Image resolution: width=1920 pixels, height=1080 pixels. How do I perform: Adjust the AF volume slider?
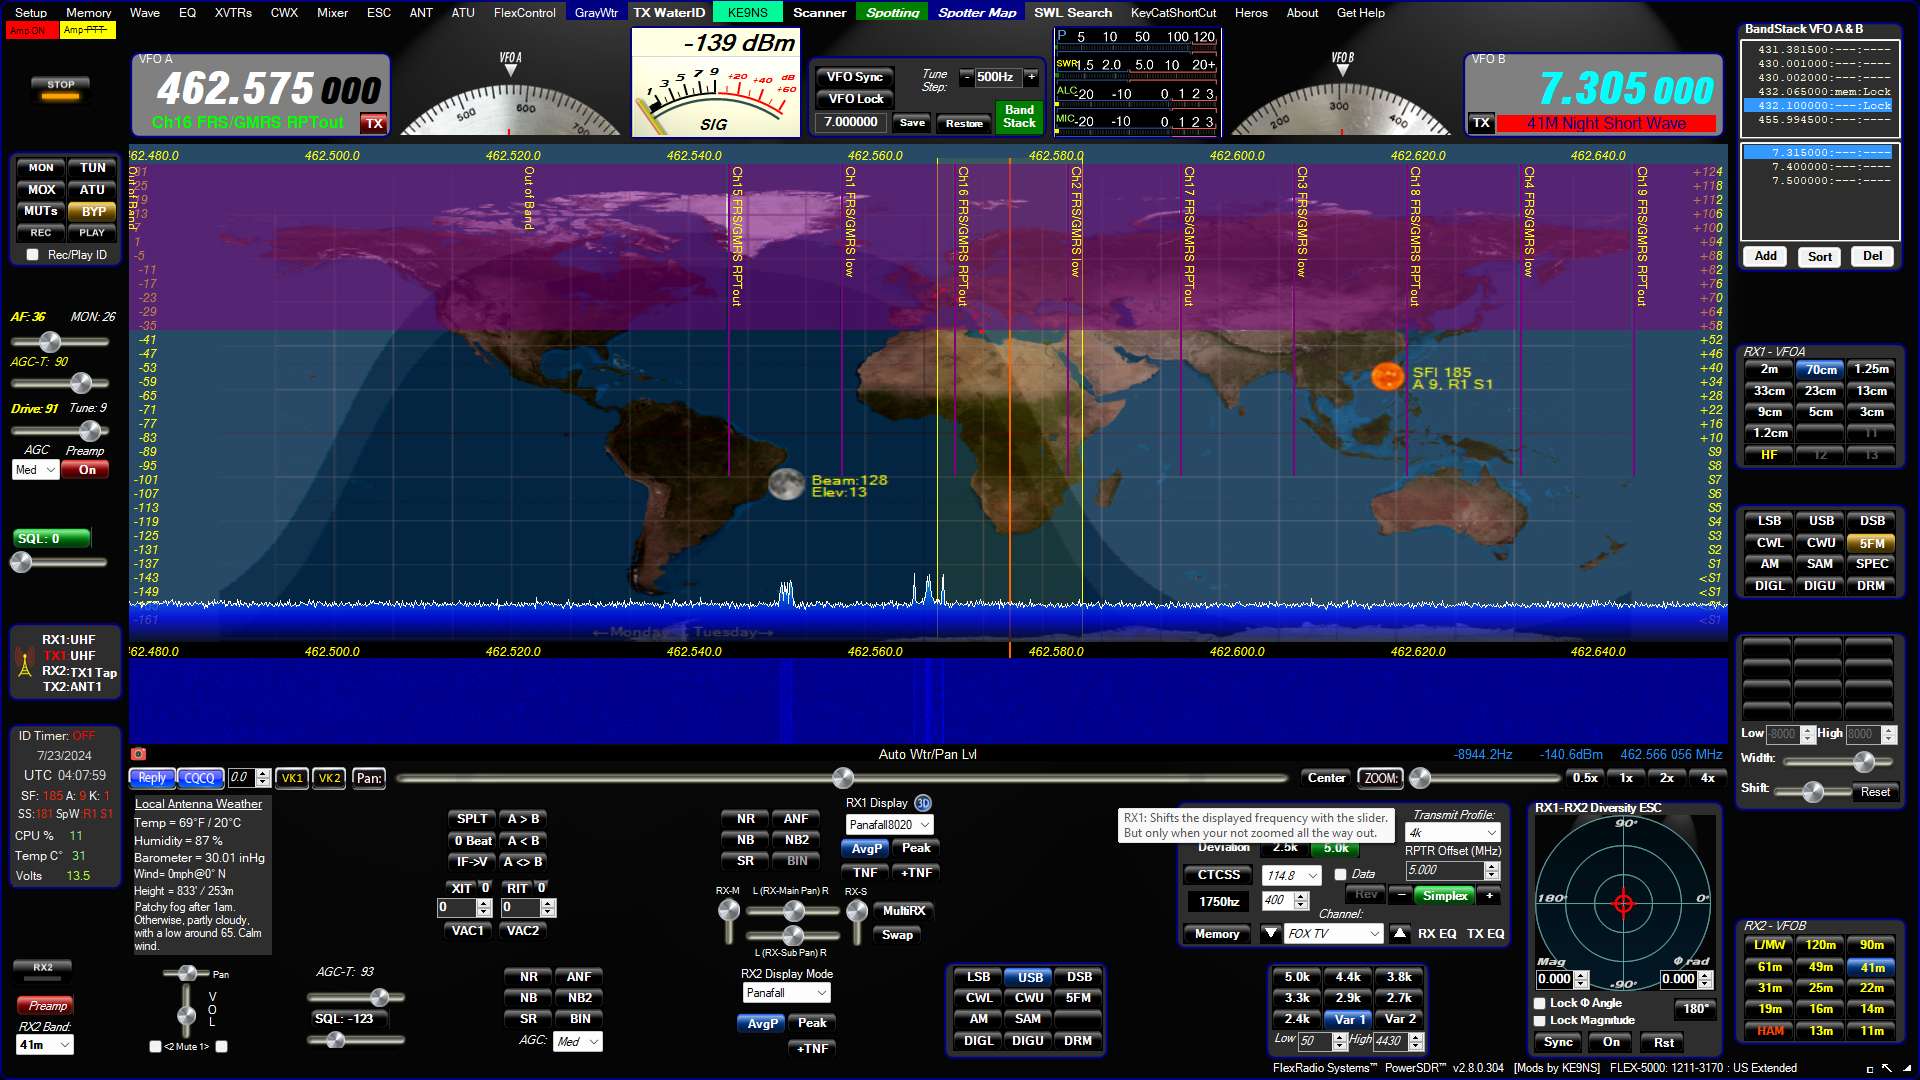tap(60, 342)
